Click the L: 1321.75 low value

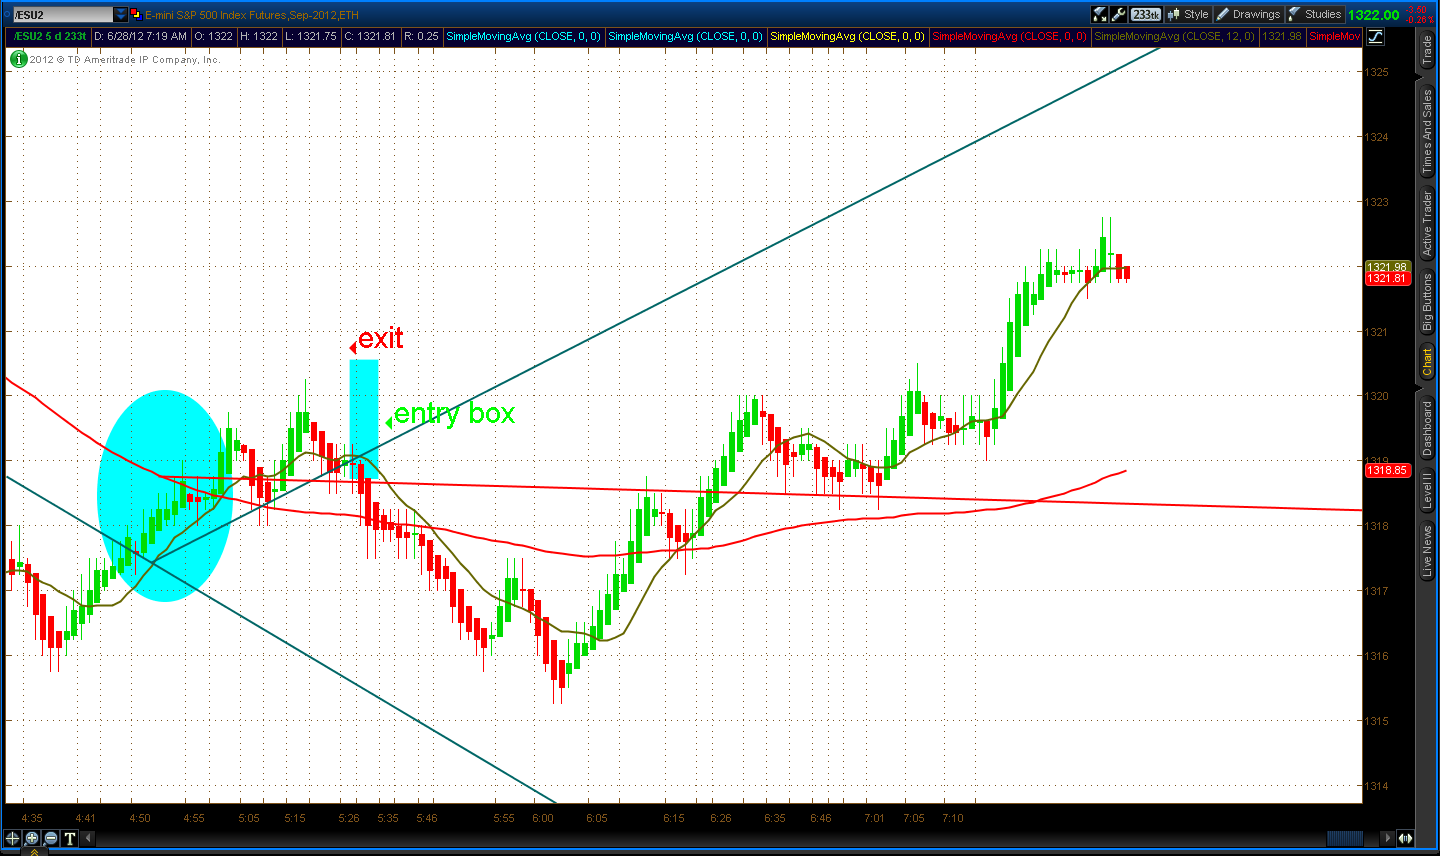pyautogui.click(x=311, y=36)
